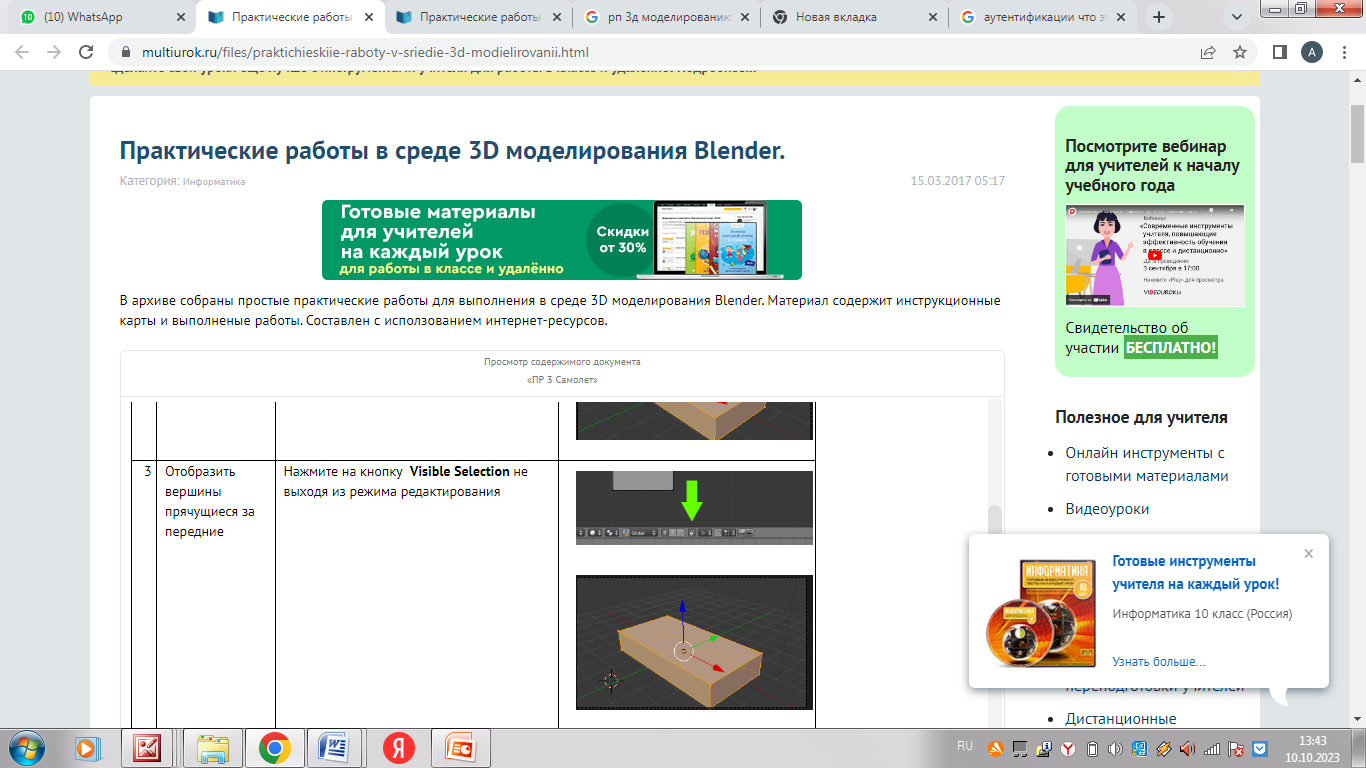Open PowerPoint from the taskbar

pos(461,748)
